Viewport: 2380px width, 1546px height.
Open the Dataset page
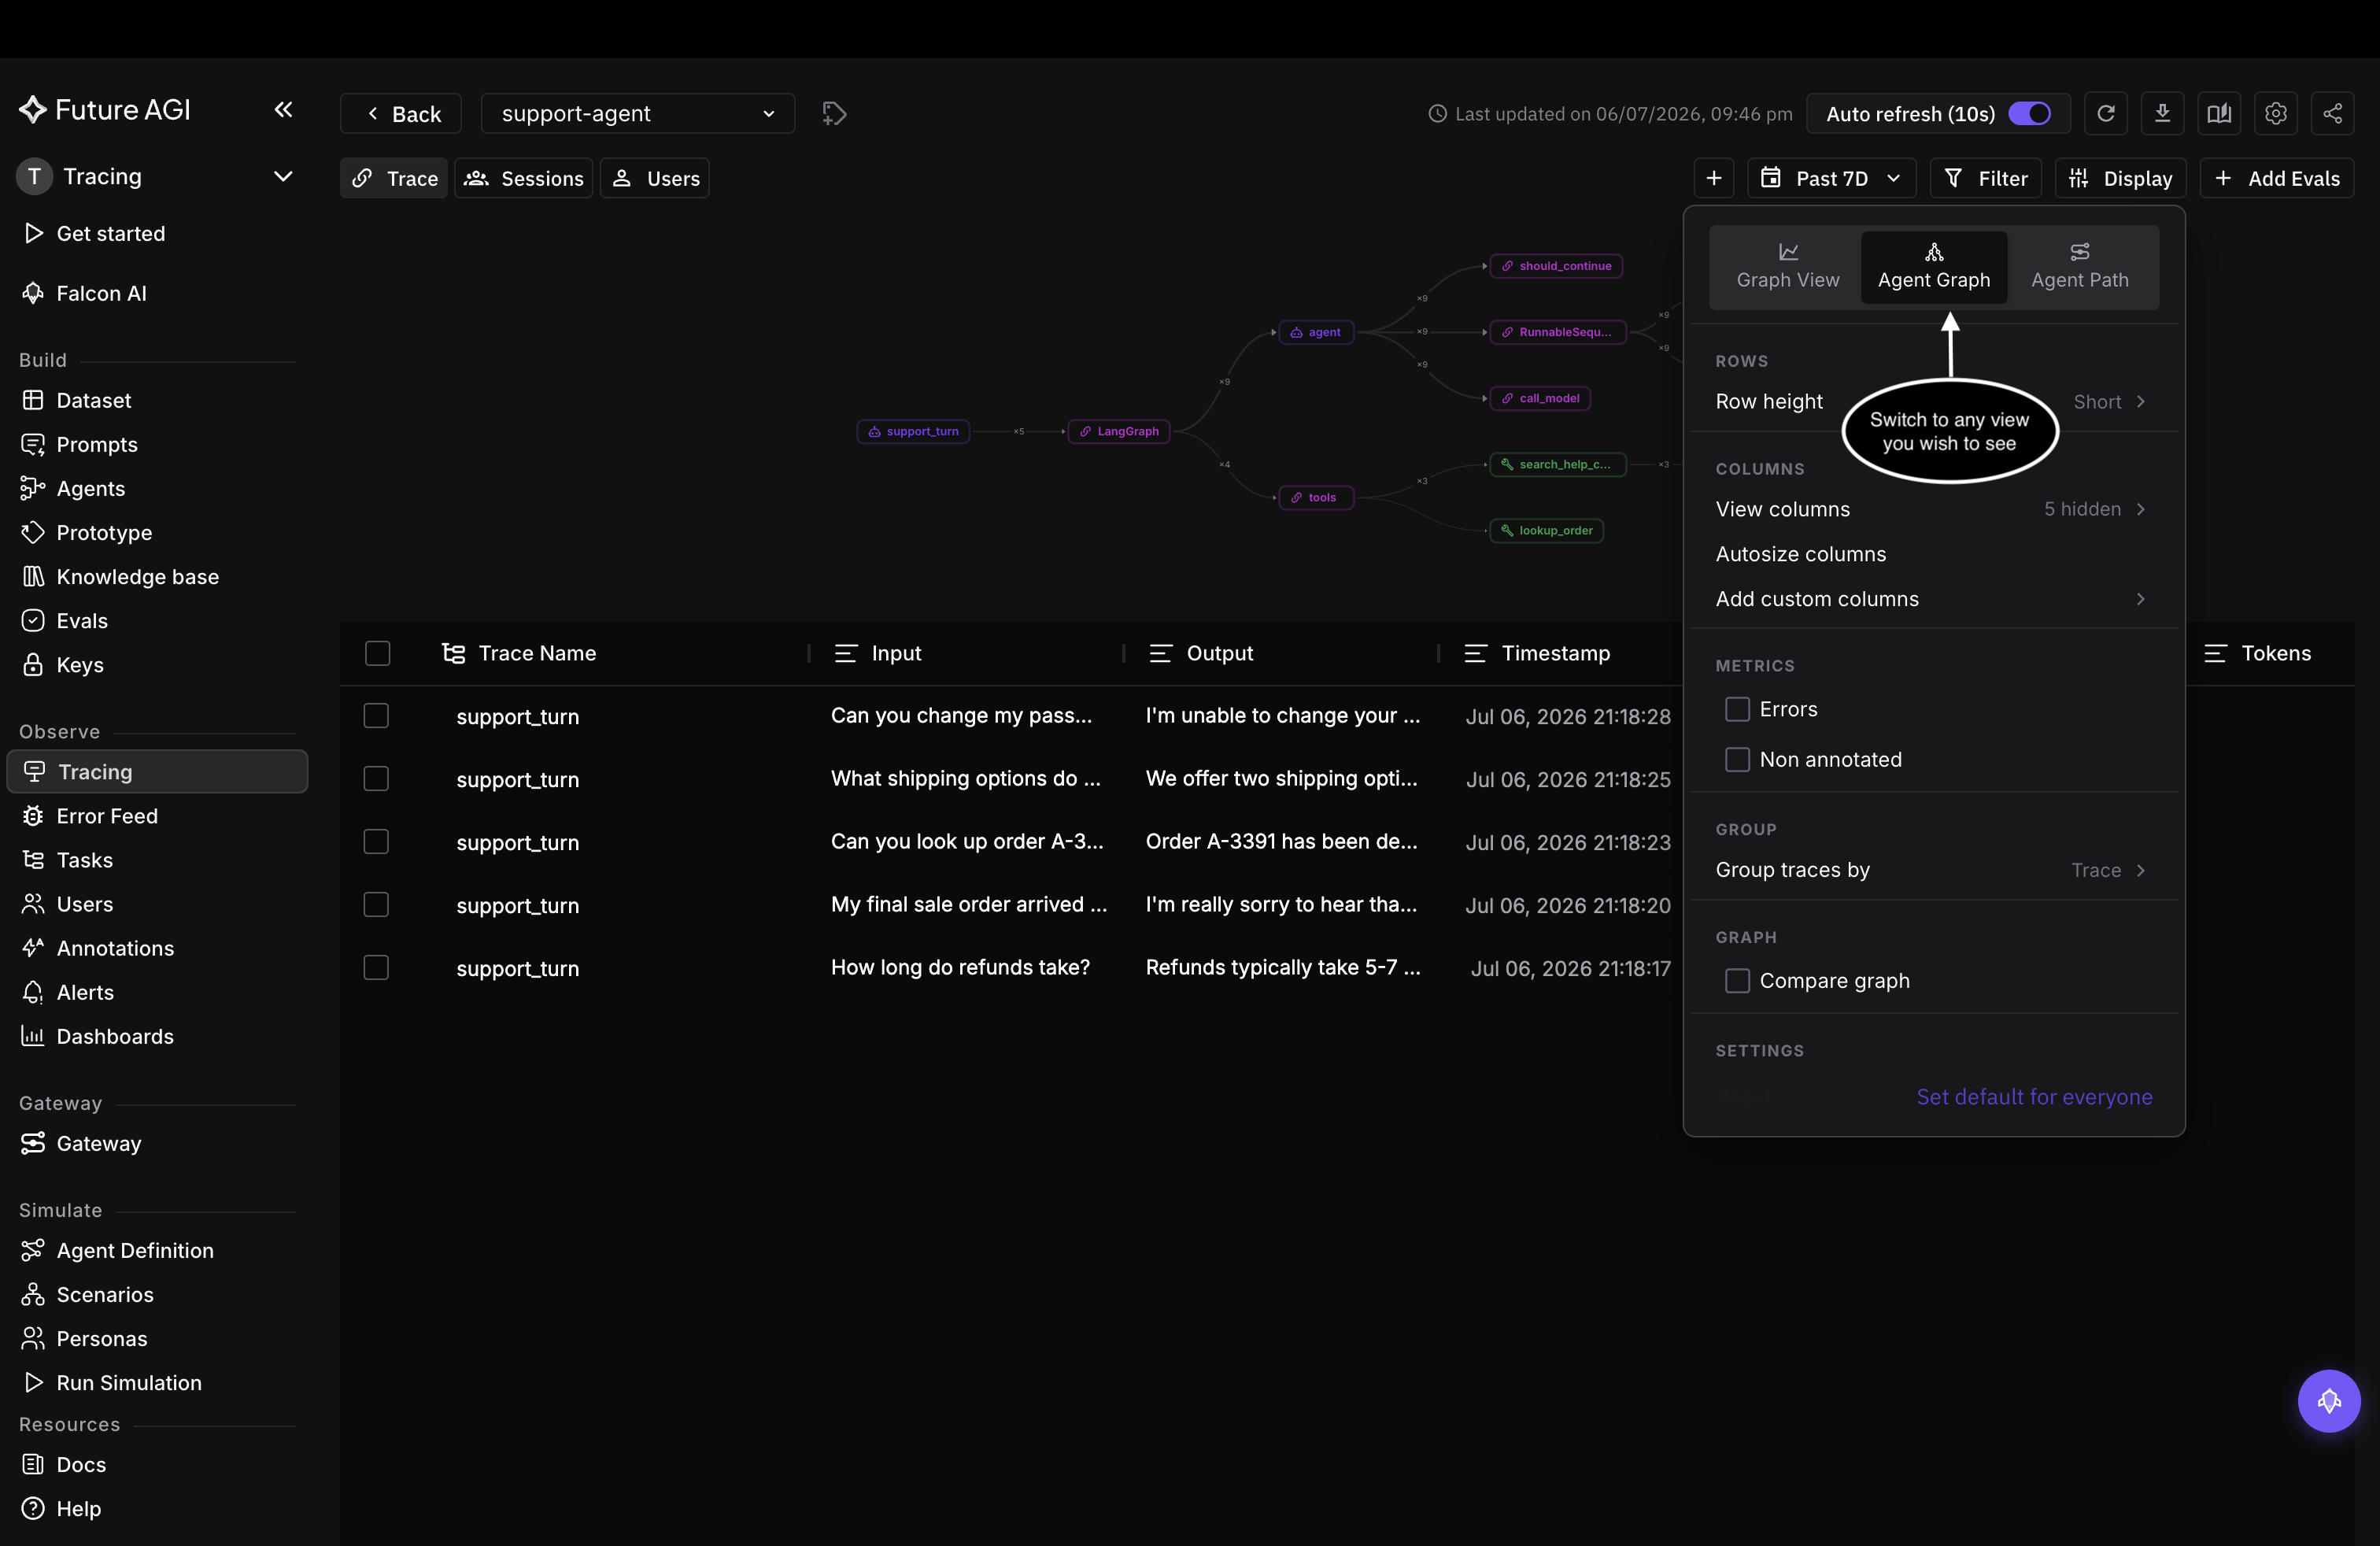point(94,400)
